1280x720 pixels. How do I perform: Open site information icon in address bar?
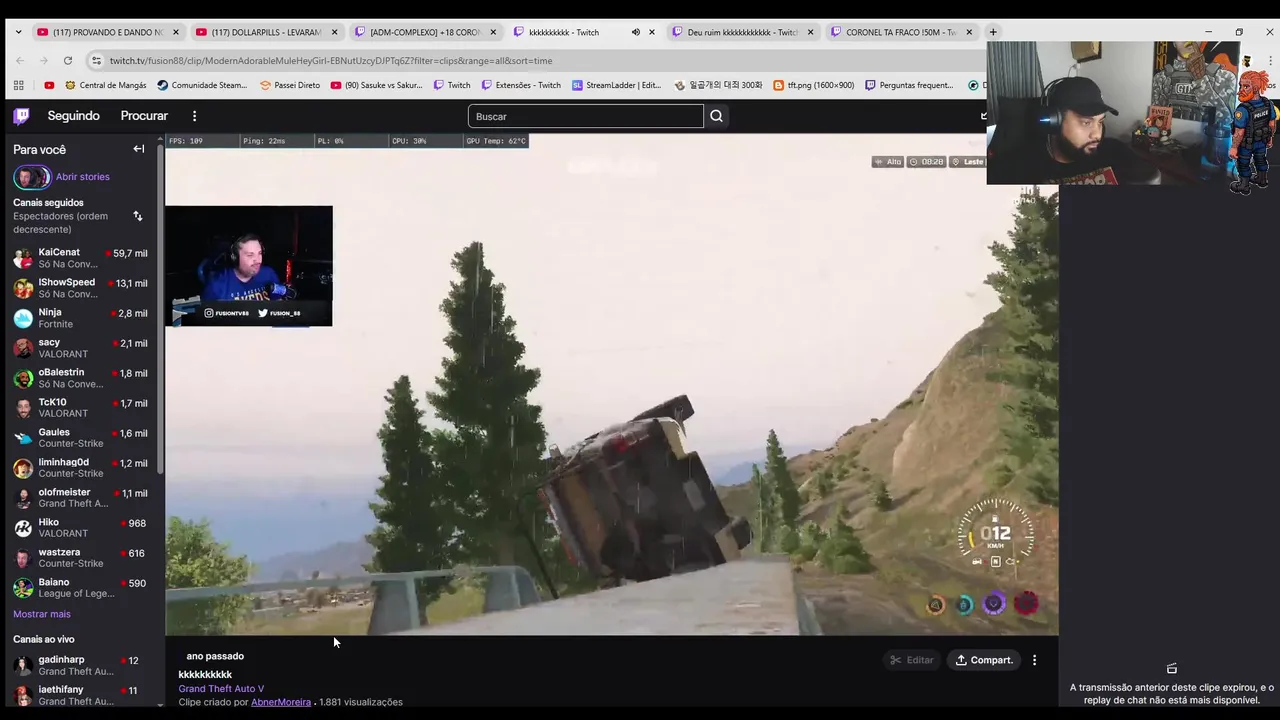96,60
